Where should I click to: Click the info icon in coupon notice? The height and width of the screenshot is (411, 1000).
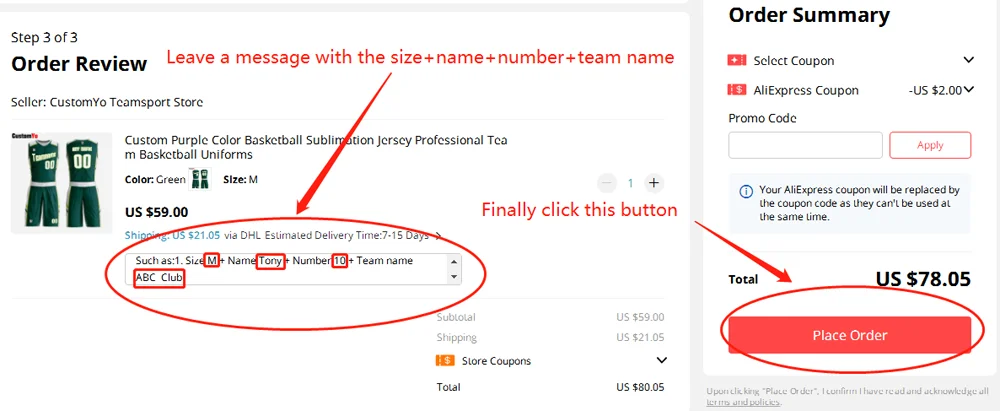tap(746, 191)
